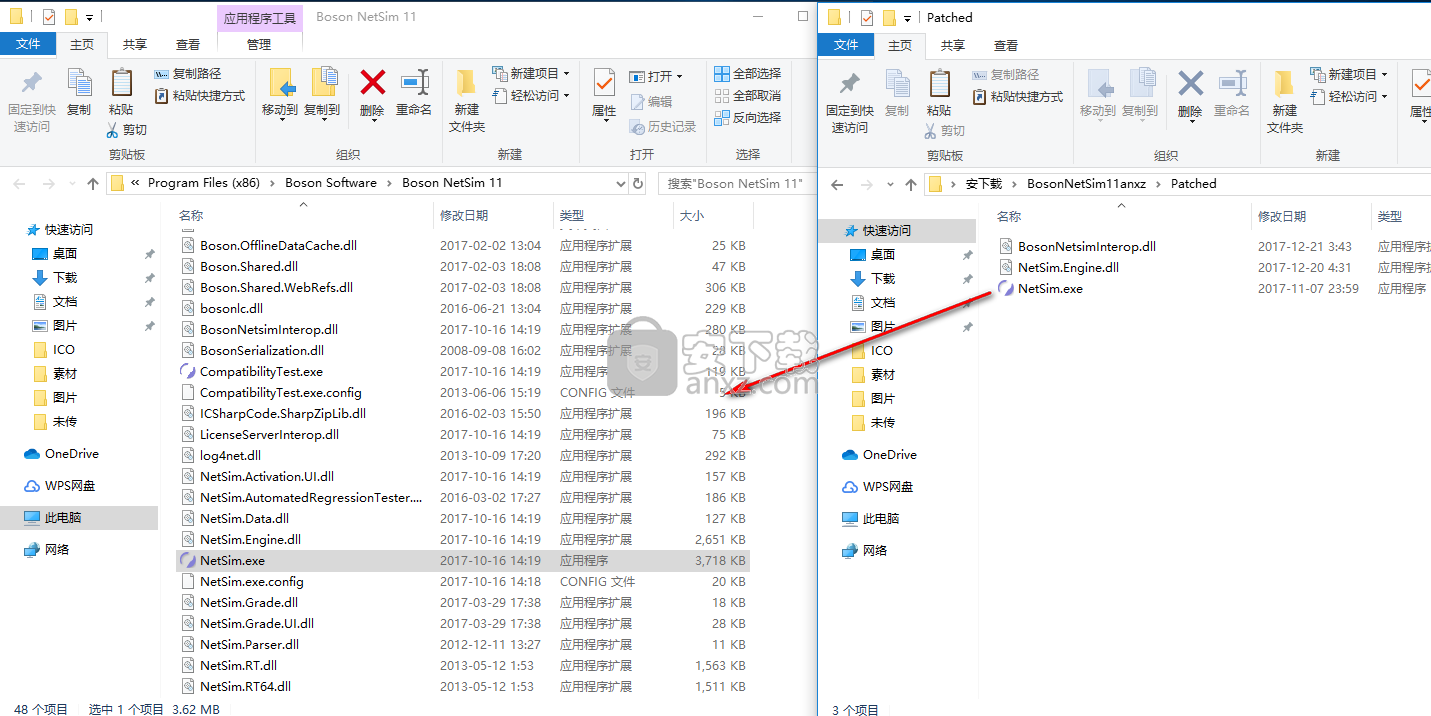The image size is (1431, 716).
Task: Switch to 查看 tab in Boson NetSim 11 window
Action: 188,44
